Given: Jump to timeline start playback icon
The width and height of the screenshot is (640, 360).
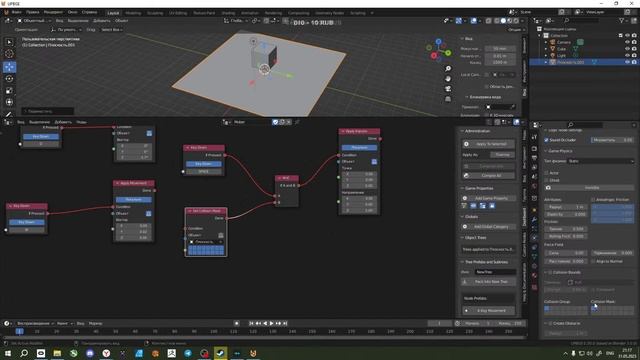Looking at the screenshot, I should [251, 323].
